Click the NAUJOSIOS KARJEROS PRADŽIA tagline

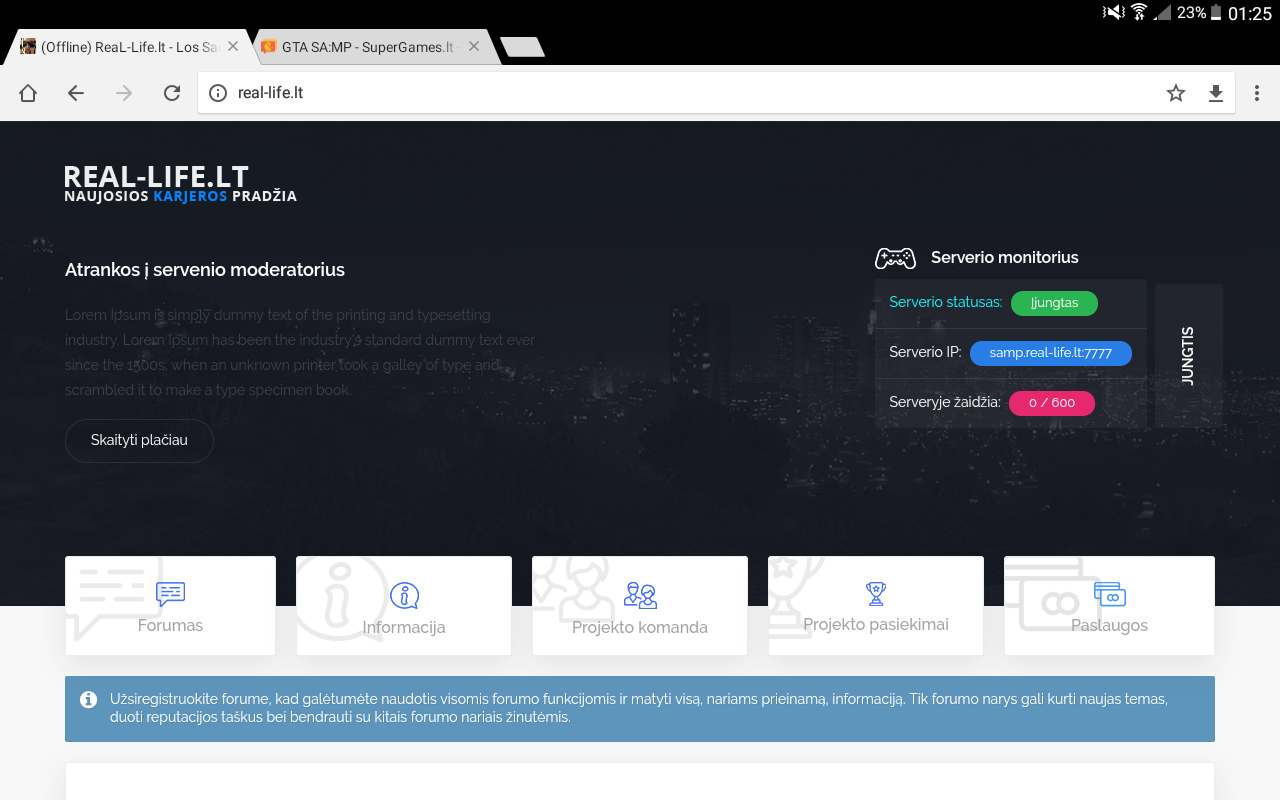point(181,196)
